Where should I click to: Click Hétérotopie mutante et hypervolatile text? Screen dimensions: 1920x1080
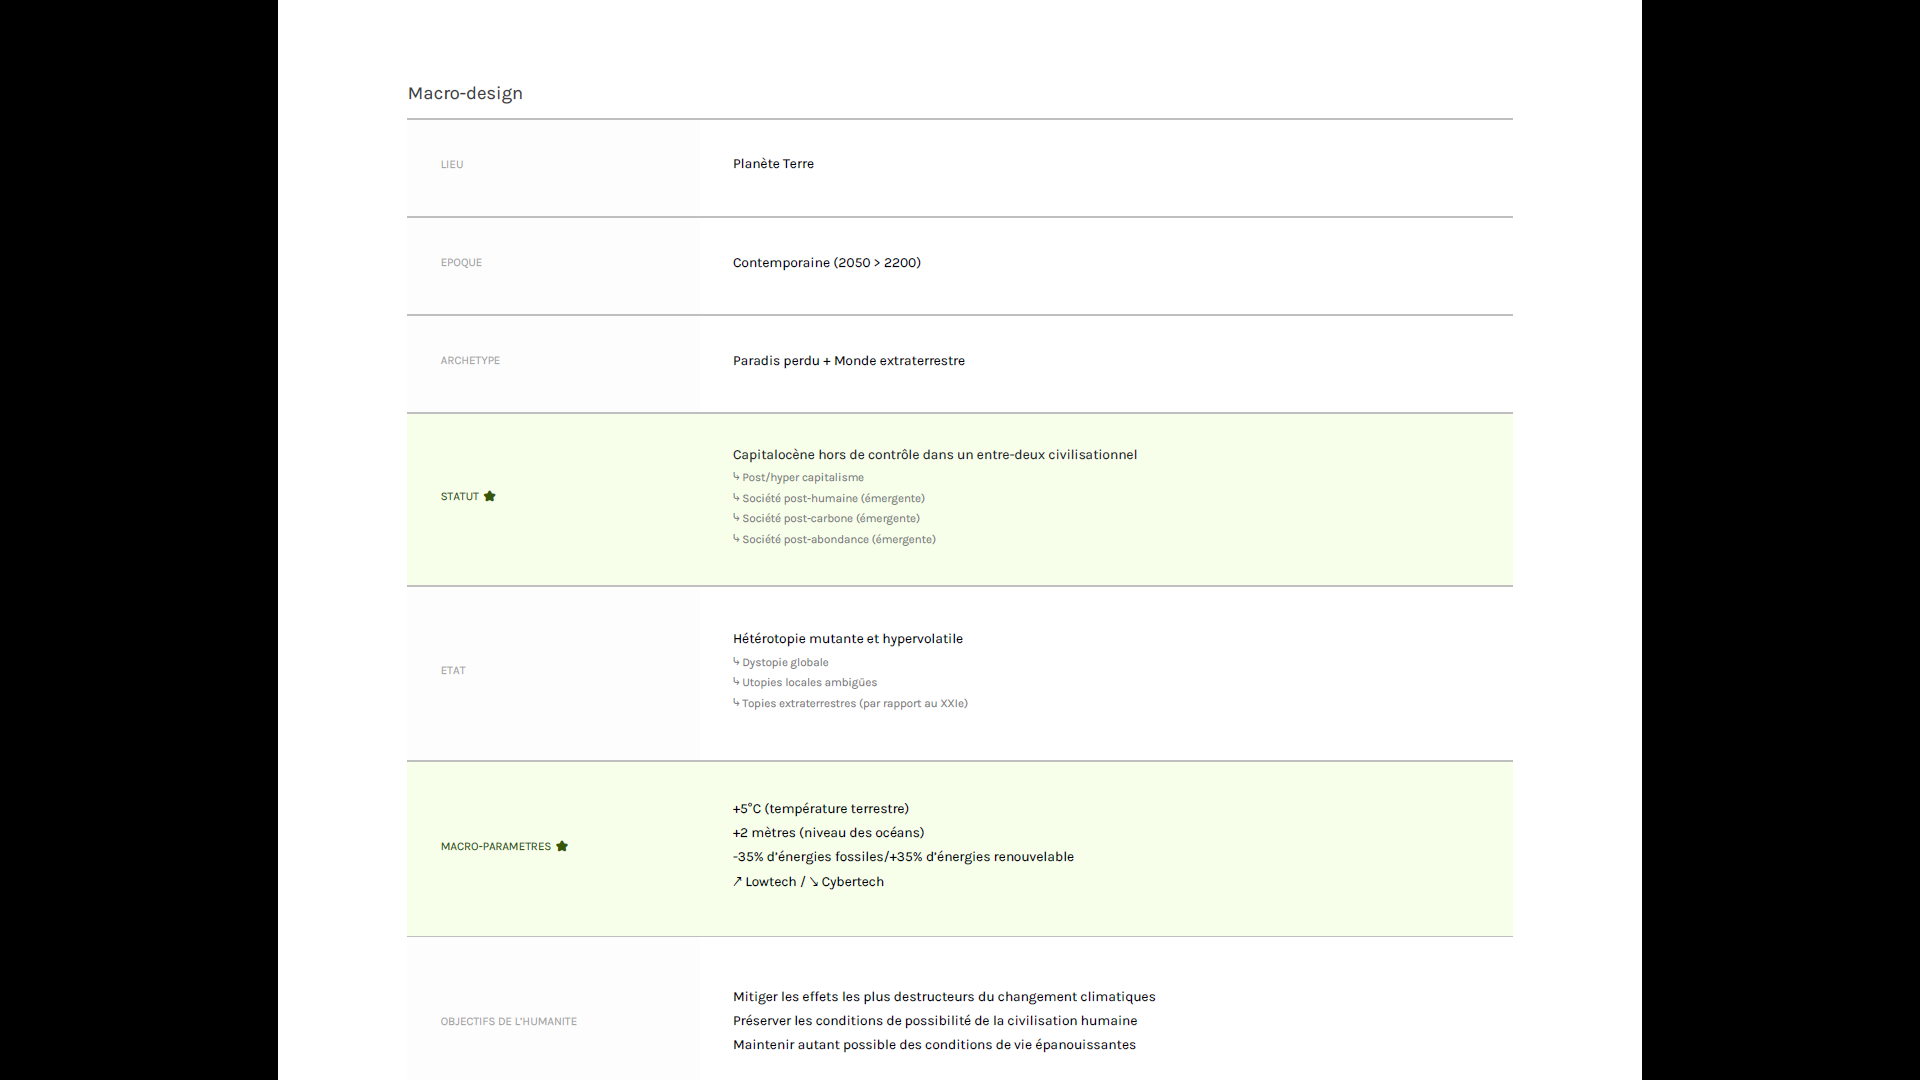[x=847, y=638]
